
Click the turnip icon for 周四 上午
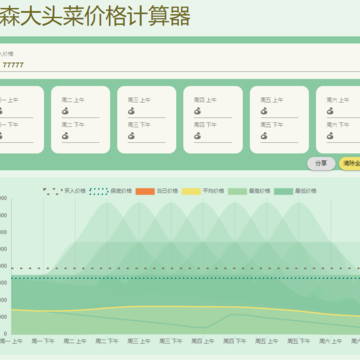[198, 111]
